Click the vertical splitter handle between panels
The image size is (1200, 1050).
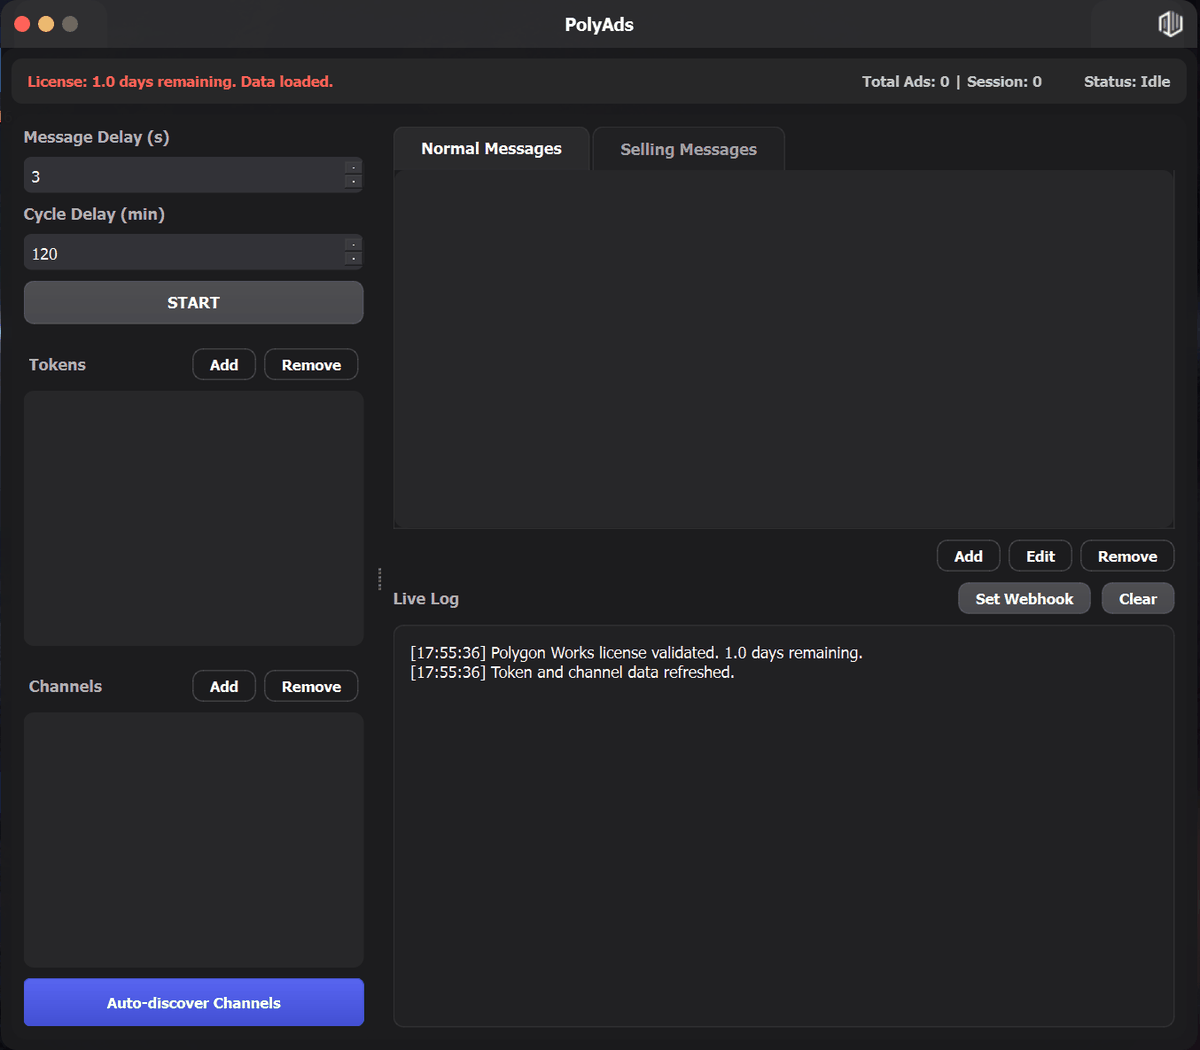(380, 579)
